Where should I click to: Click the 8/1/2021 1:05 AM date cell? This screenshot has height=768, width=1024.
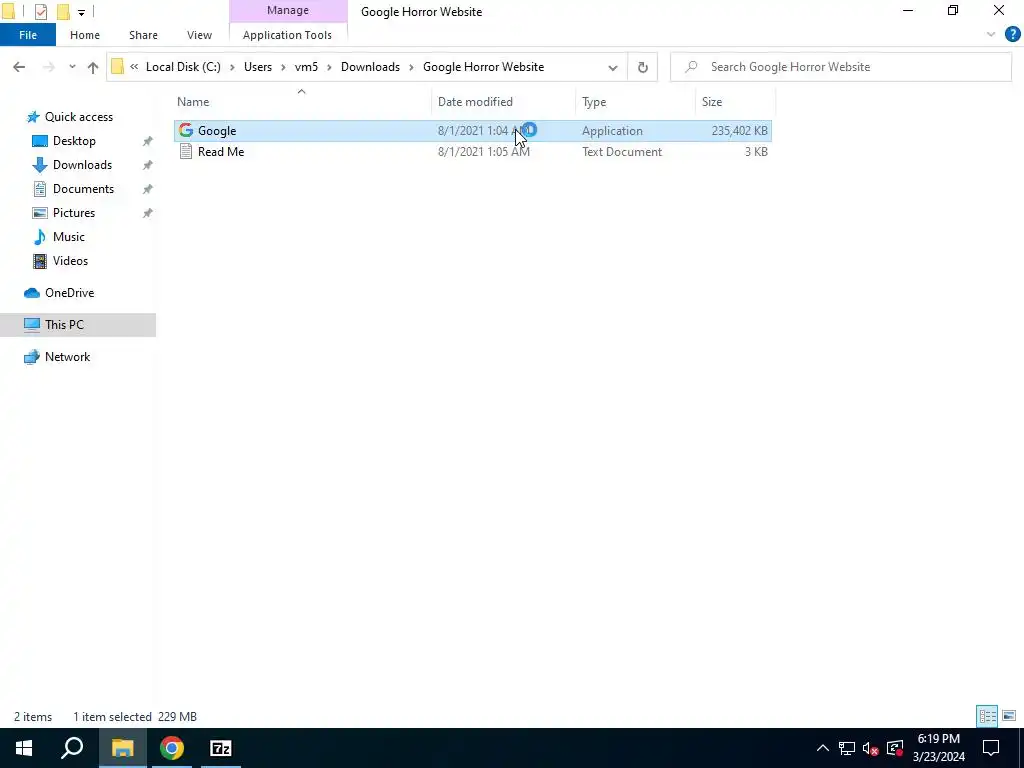(x=483, y=152)
